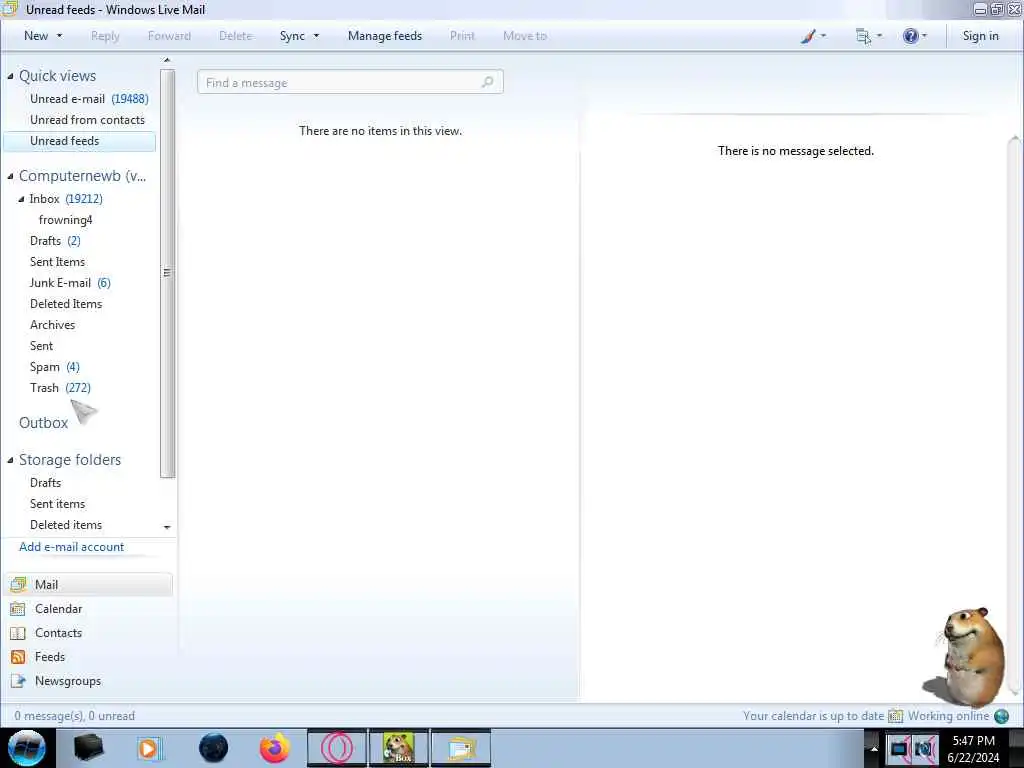1024x768 pixels.
Task: Open the Help question mark icon
Action: pos(910,36)
